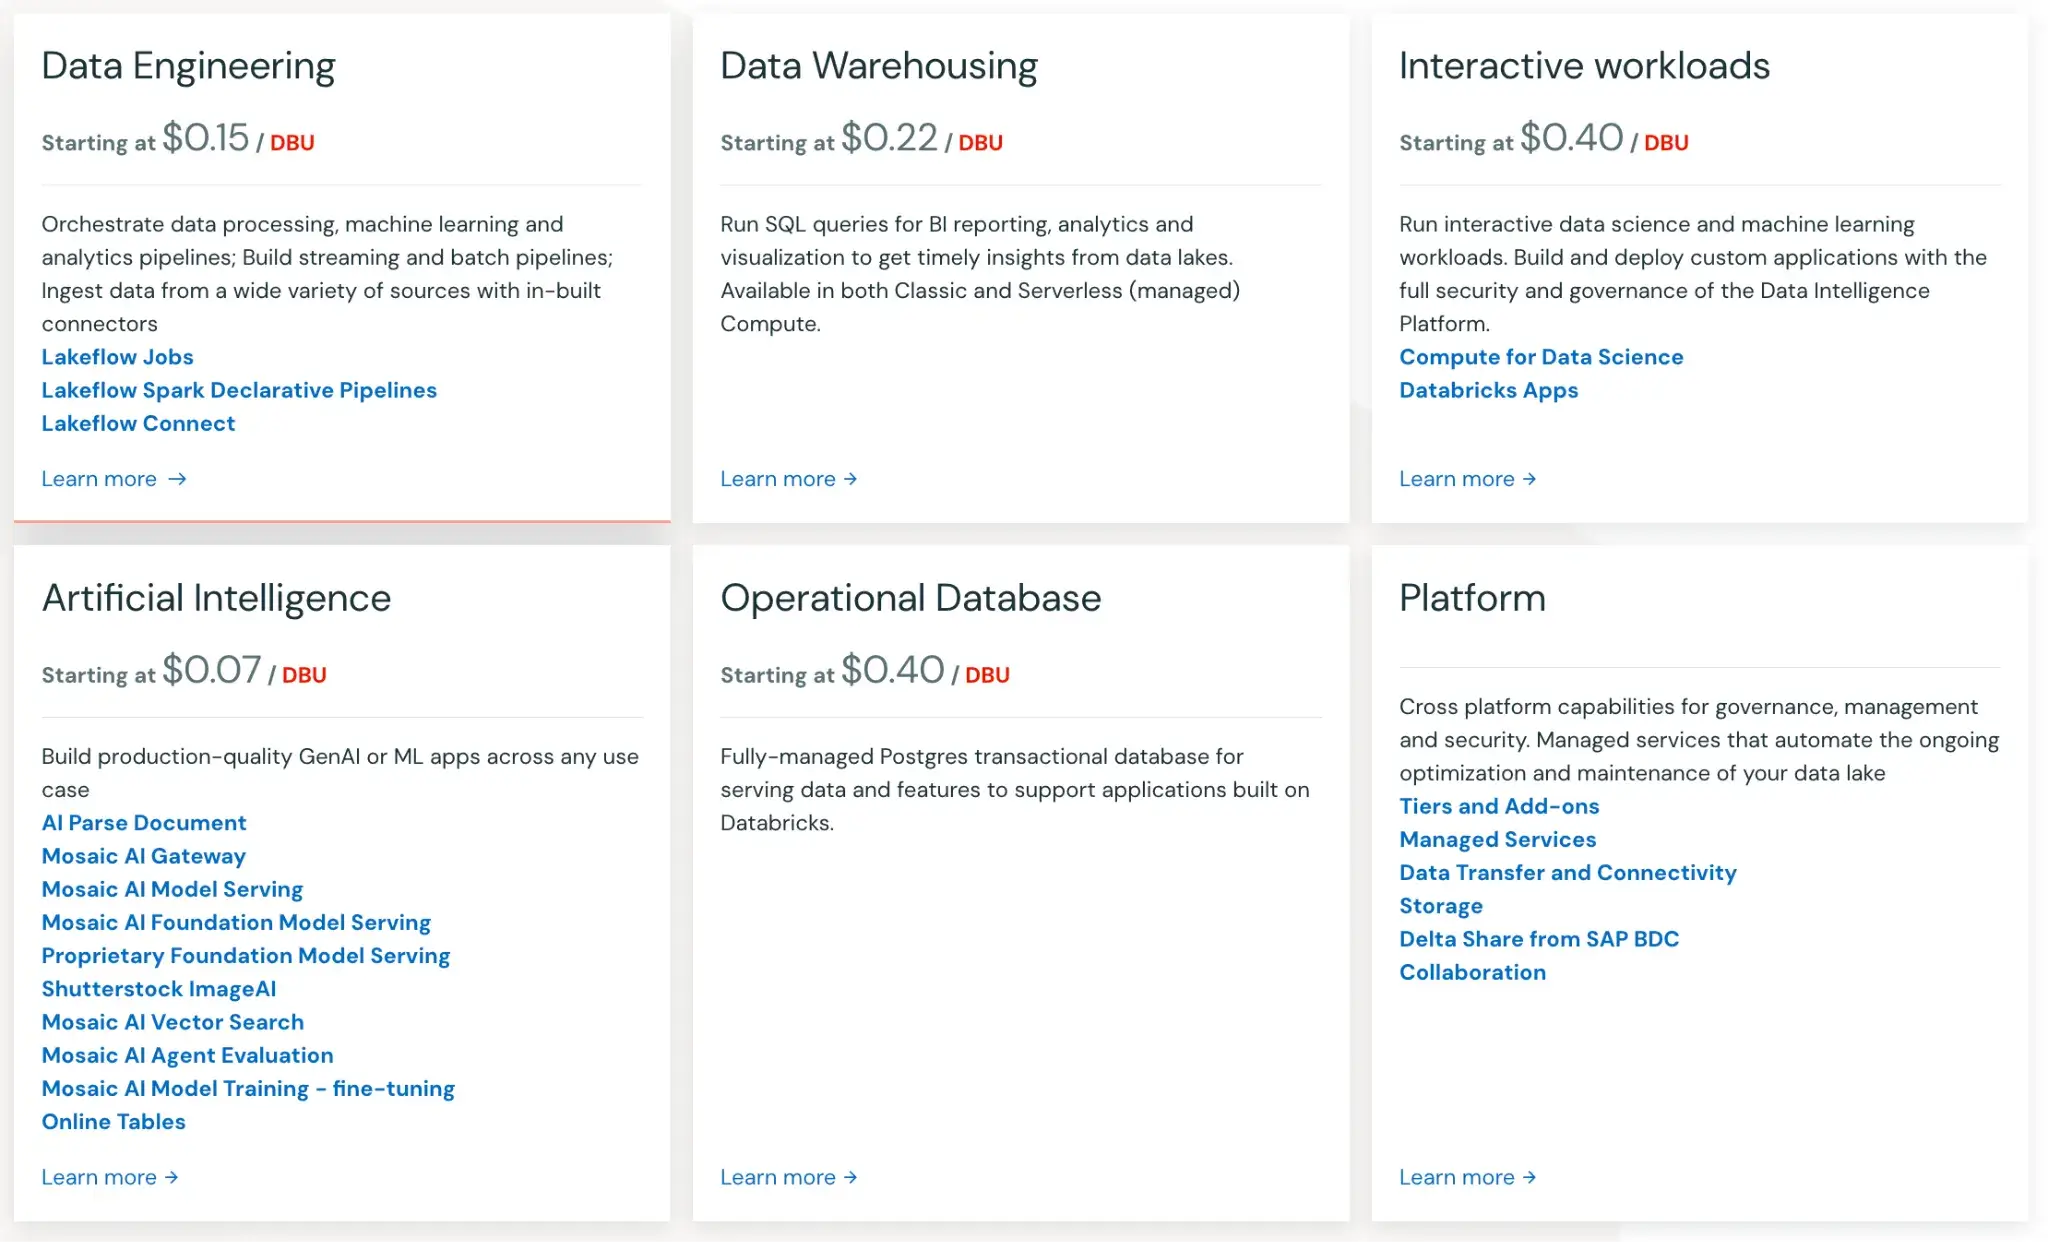
Task: Click DBU link in Data Warehousing price
Action: point(980,143)
